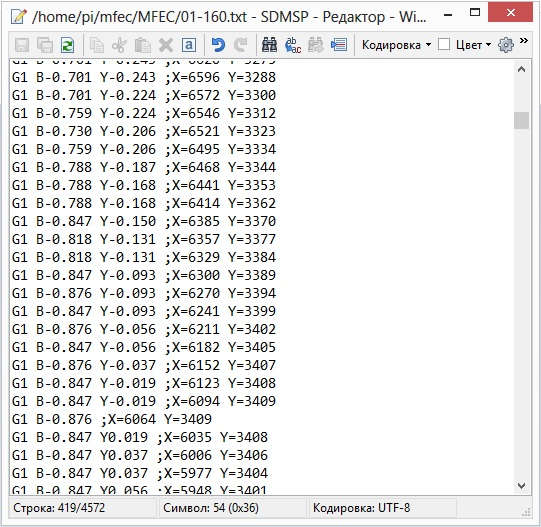Open the Кодировка dropdown menu
The width and height of the screenshot is (541, 527).
point(396,45)
